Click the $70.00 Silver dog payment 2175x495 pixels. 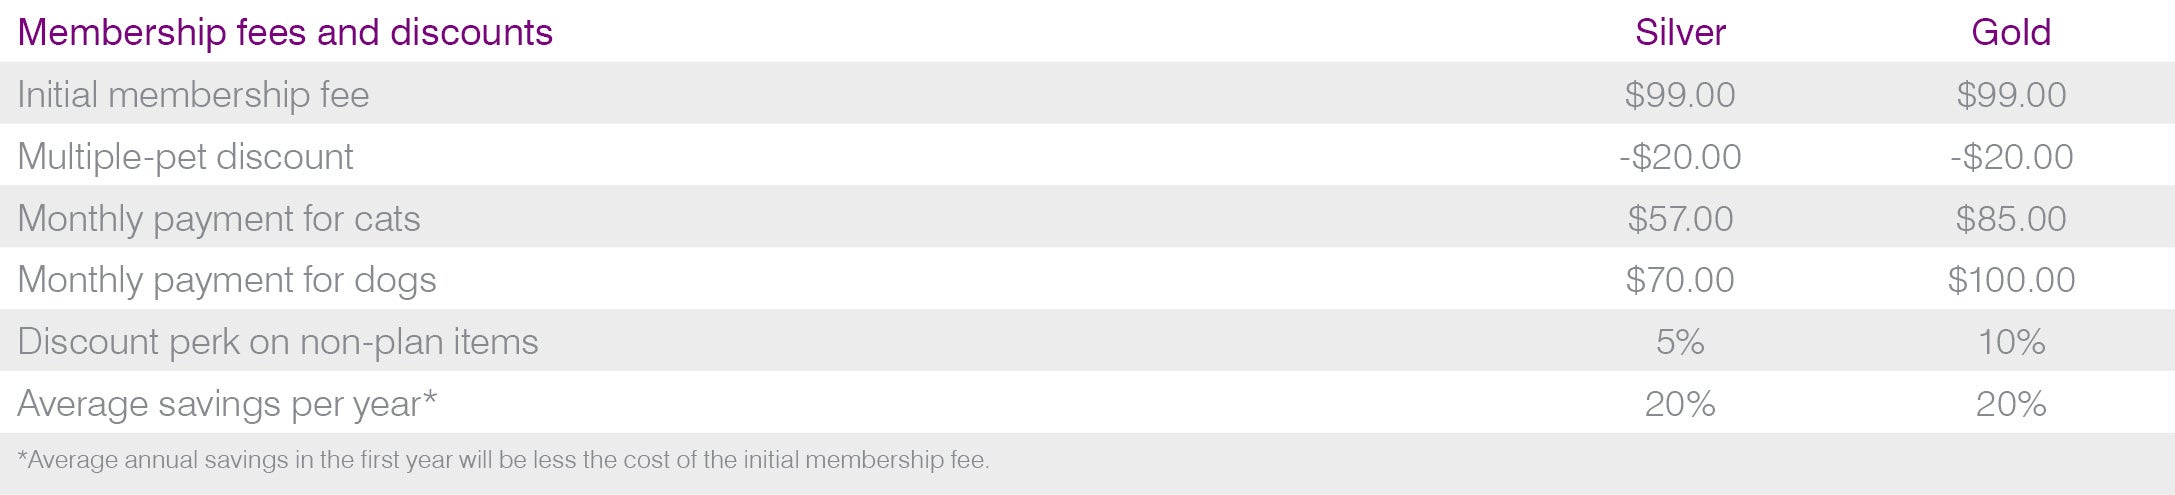point(1680,280)
